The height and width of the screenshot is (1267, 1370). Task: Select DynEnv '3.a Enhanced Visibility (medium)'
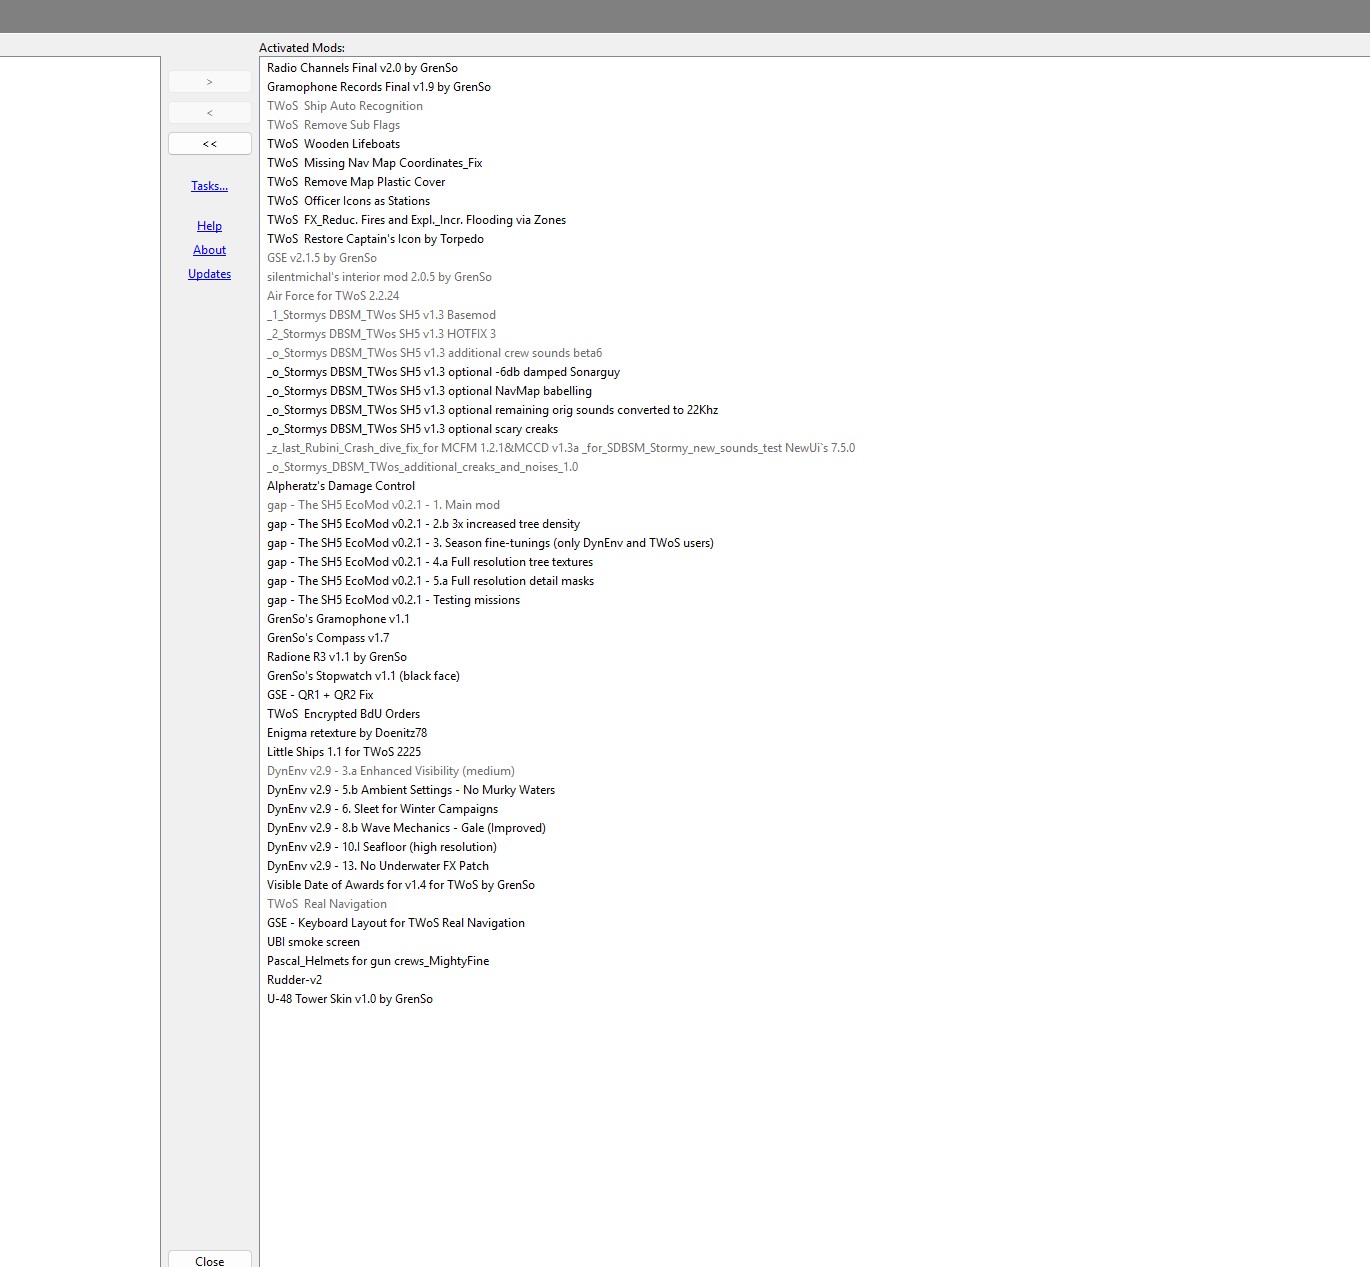click(391, 771)
